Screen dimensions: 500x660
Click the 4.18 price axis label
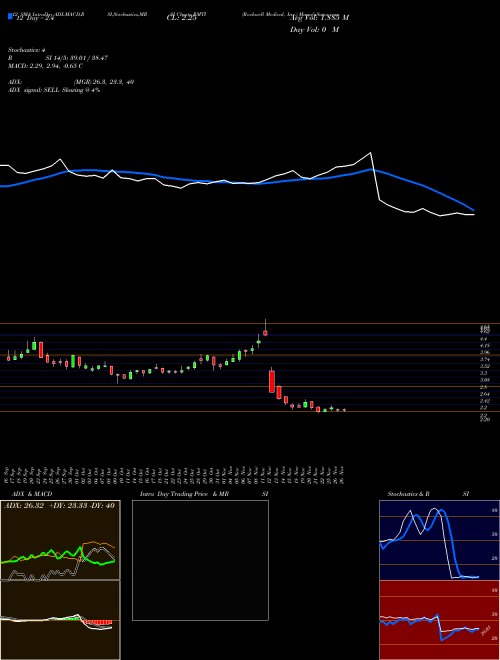pos(484,345)
